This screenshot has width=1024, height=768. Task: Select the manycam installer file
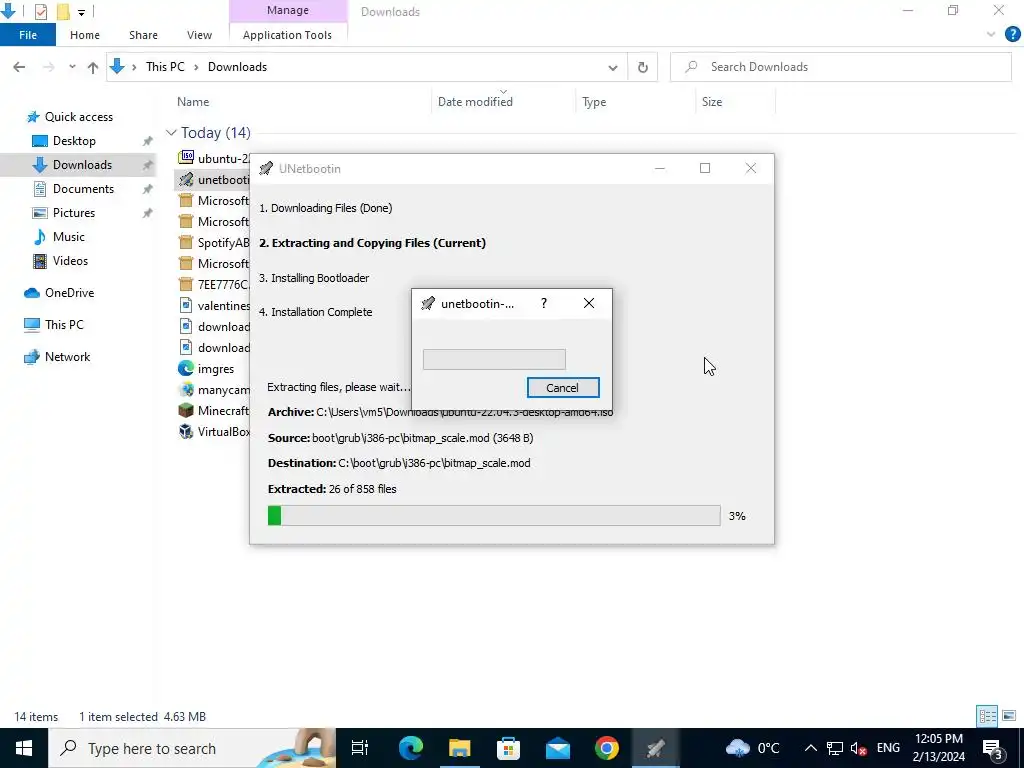click(223, 390)
